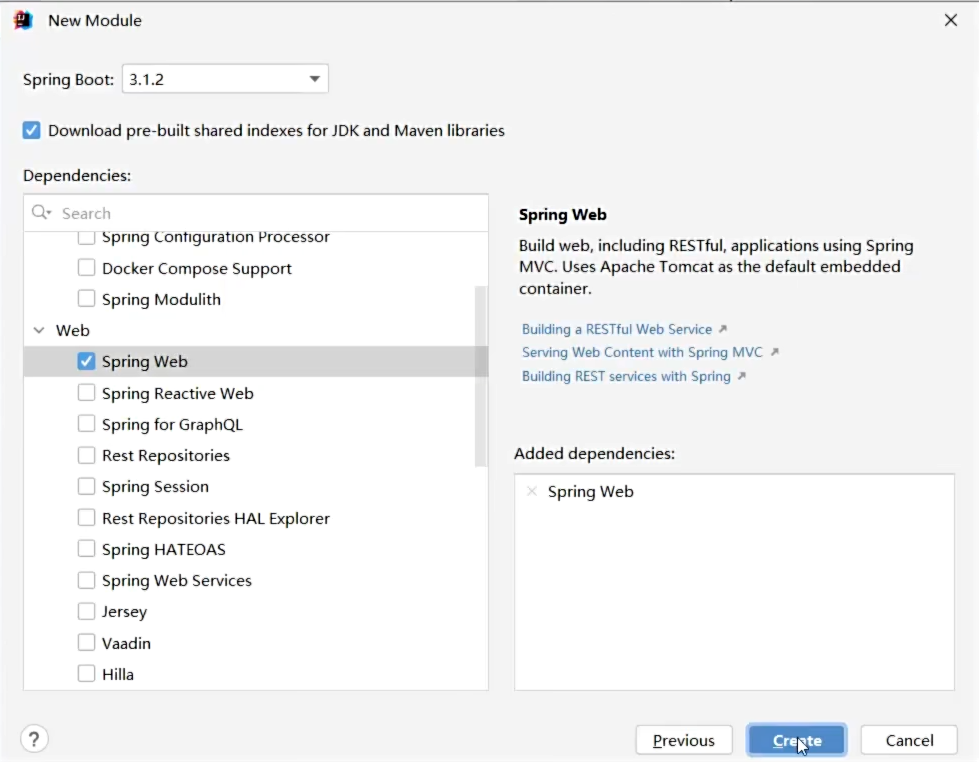Viewport: 979px width, 762px height.
Task: Check the Spring for GraphQL option
Action: coord(87,424)
